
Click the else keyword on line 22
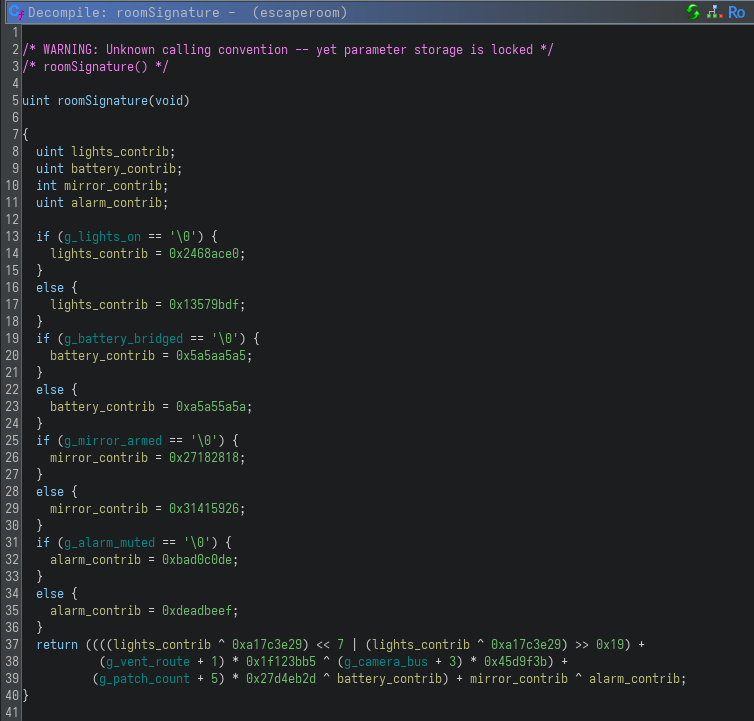[50, 390]
